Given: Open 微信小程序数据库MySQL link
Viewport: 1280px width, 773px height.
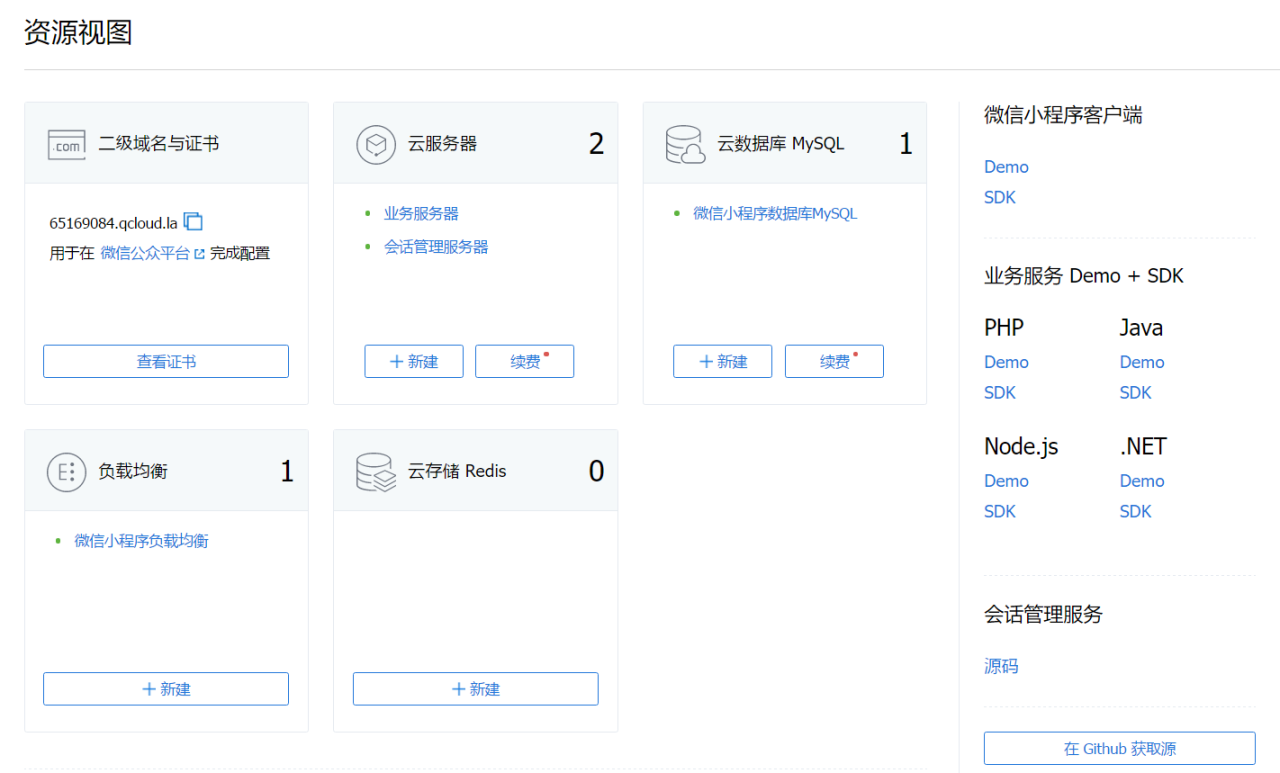Looking at the screenshot, I should point(775,214).
